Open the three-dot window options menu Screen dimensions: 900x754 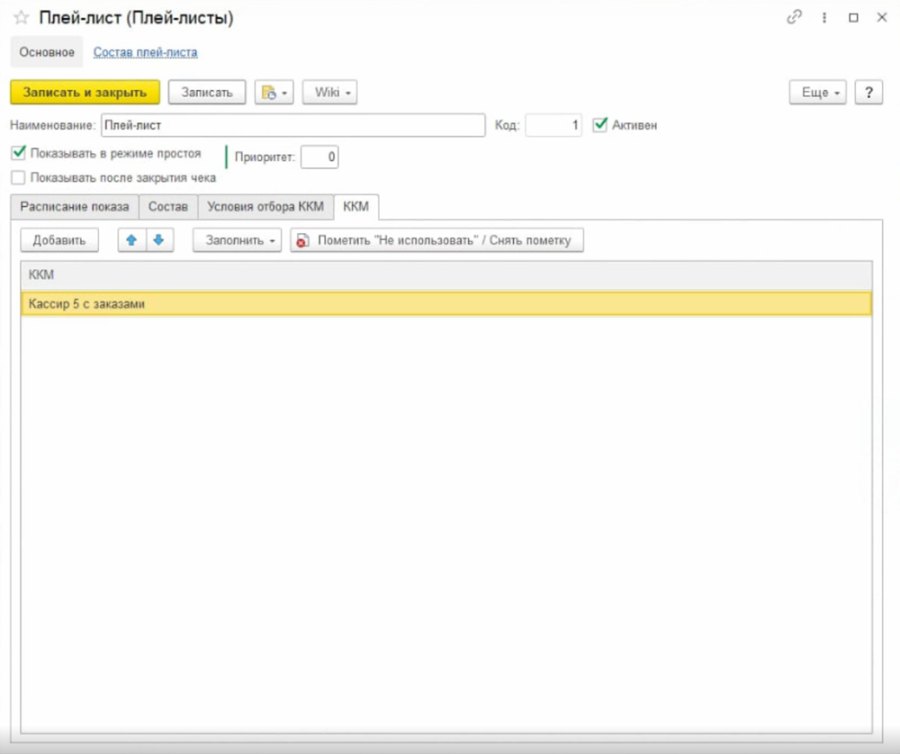click(x=824, y=18)
